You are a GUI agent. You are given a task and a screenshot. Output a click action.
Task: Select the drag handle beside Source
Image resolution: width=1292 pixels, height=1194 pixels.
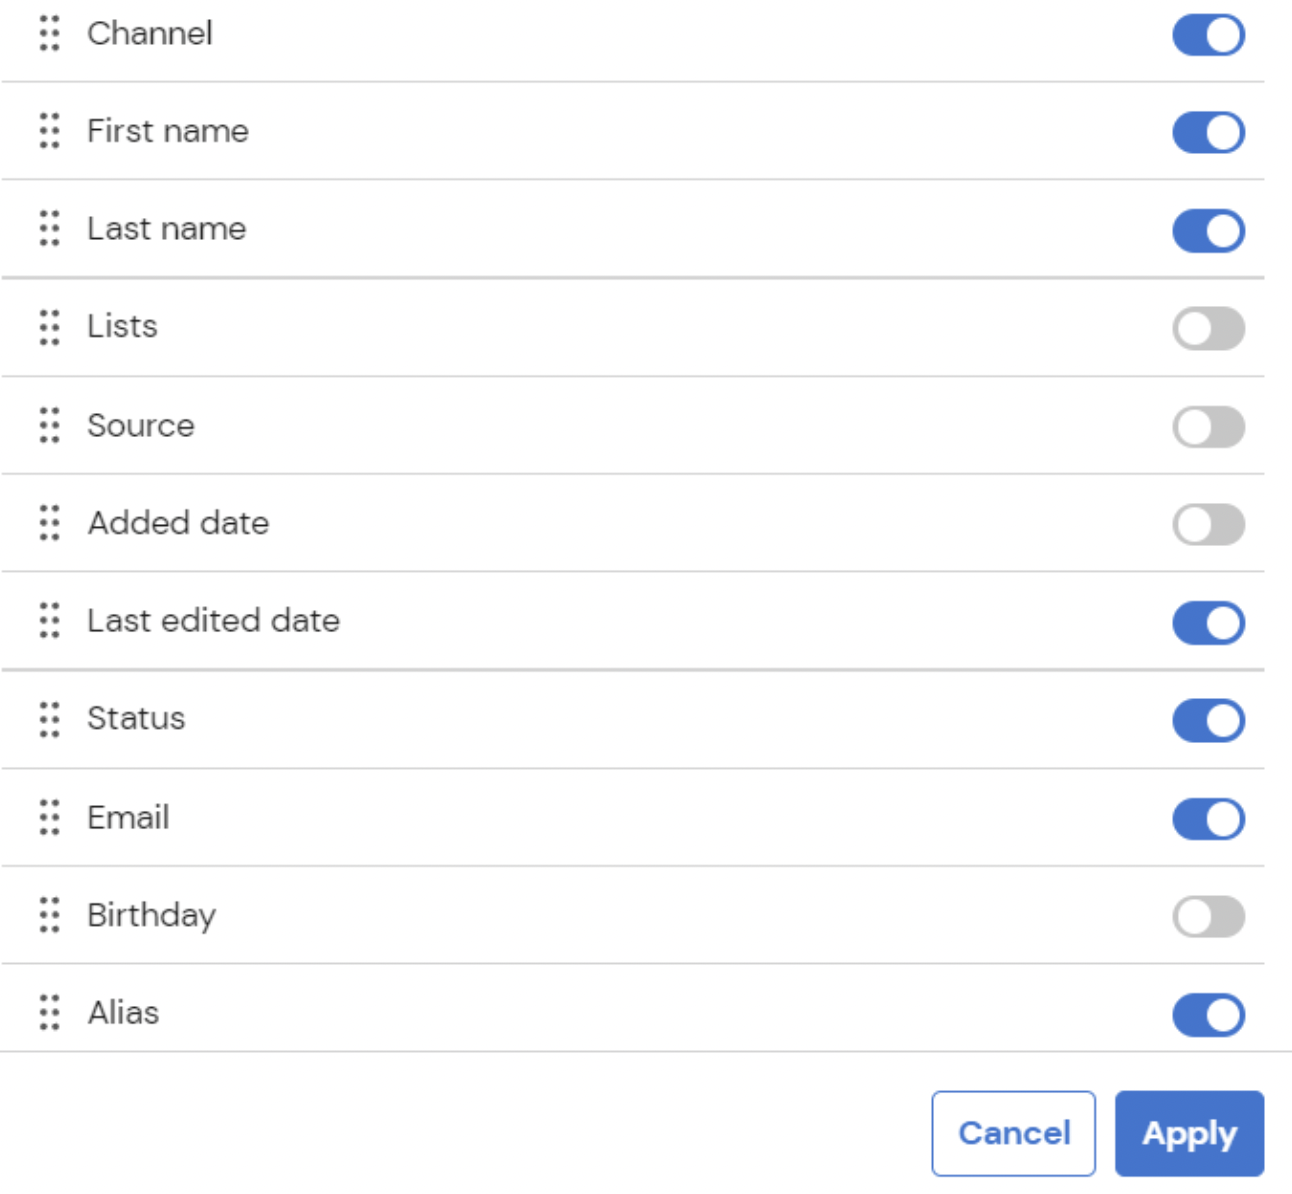(x=49, y=425)
